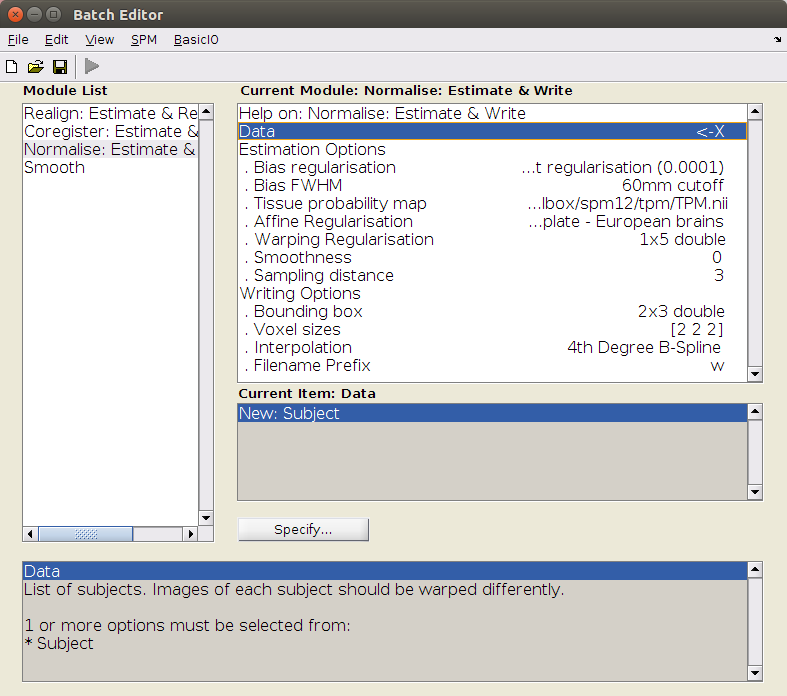Click help panel scroll down arrow
The height and width of the screenshot is (696, 787).
[755, 673]
